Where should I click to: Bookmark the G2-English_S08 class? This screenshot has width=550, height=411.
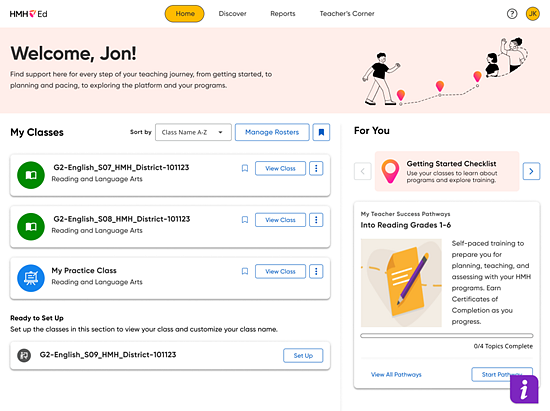(245, 220)
